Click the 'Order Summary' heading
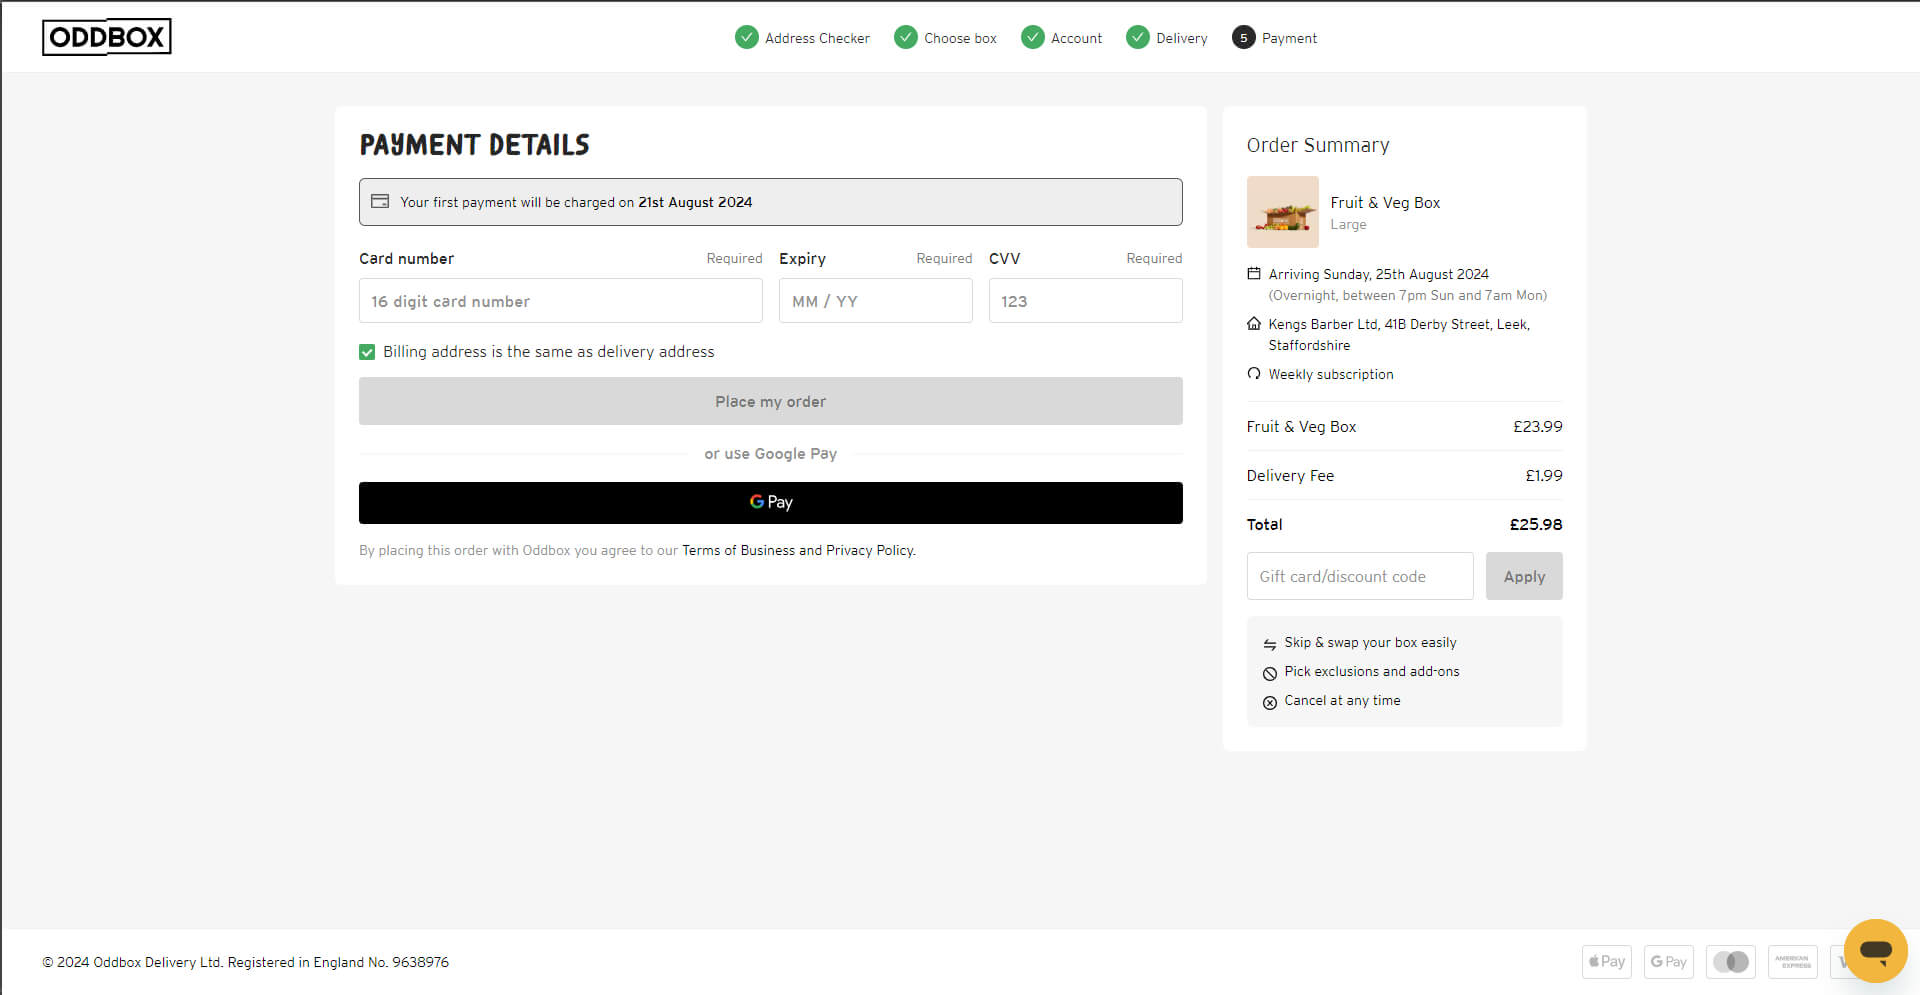The image size is (1920, 995). [x=1318, y=145]
